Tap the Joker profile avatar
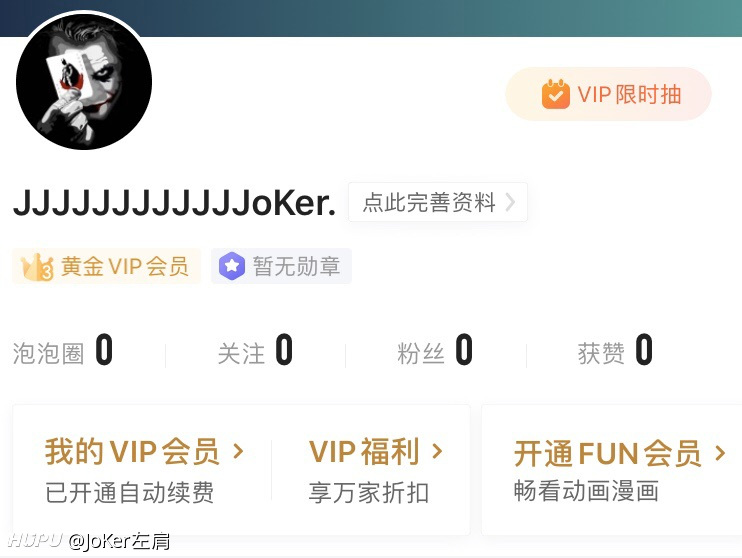This screenshot has height=558, width=742. point(84,81)
